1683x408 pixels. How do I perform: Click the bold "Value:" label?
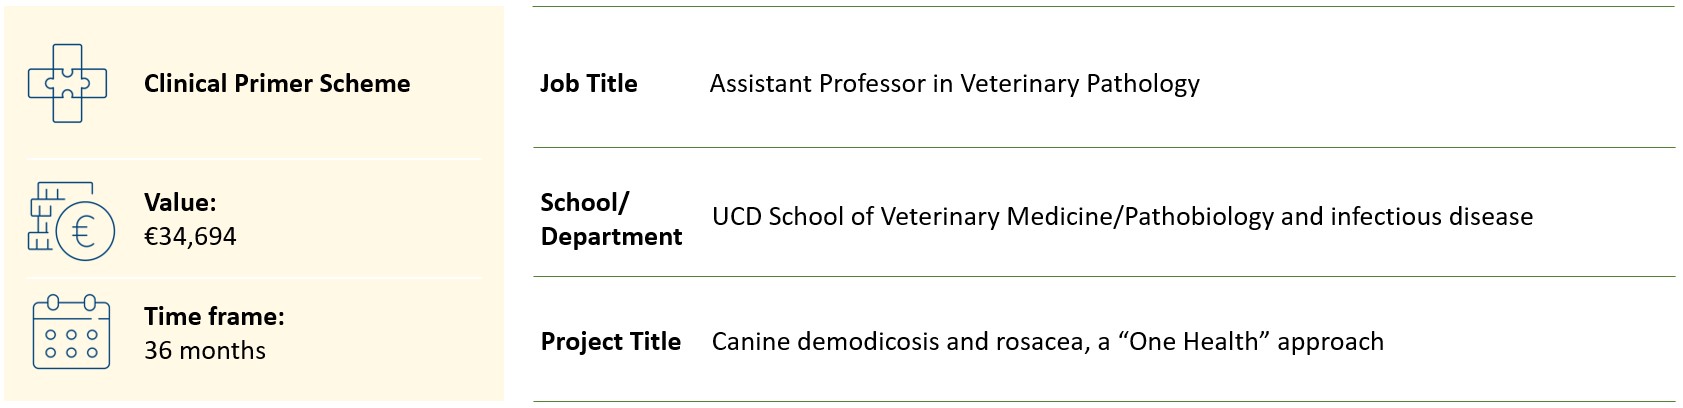[180, 203]
